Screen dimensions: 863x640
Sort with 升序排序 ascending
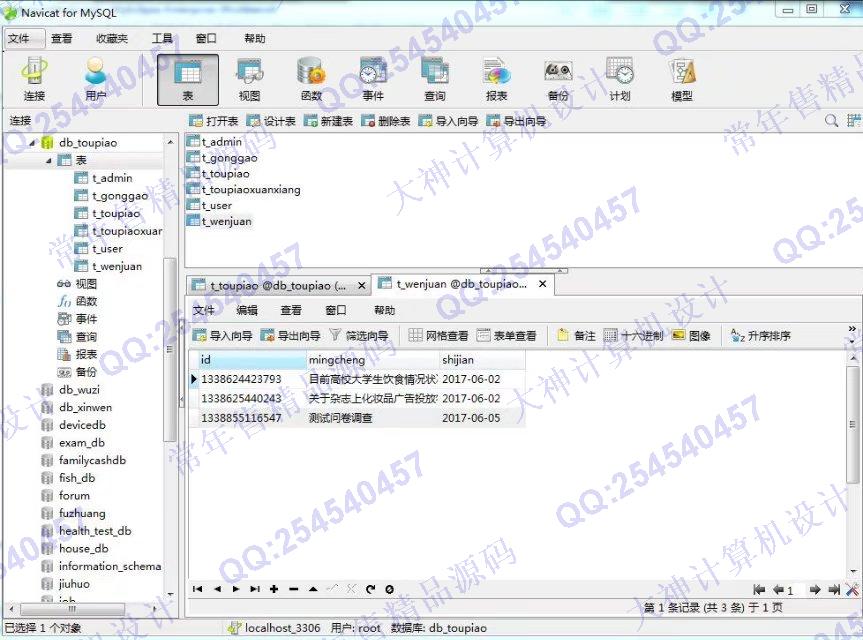pos(761,335)
